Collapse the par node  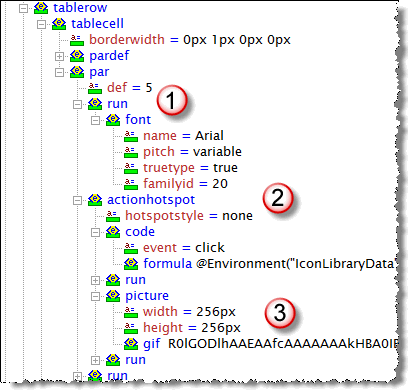coord(59,72)
